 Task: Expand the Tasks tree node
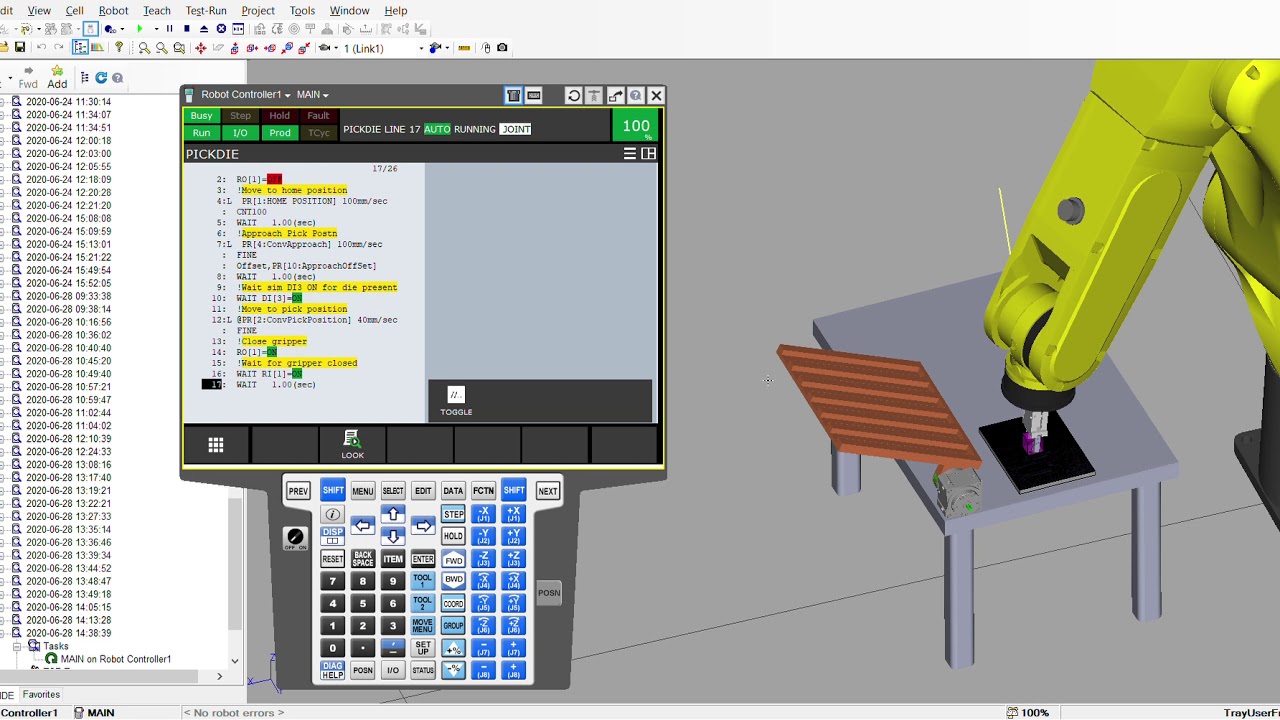(18, 646)
